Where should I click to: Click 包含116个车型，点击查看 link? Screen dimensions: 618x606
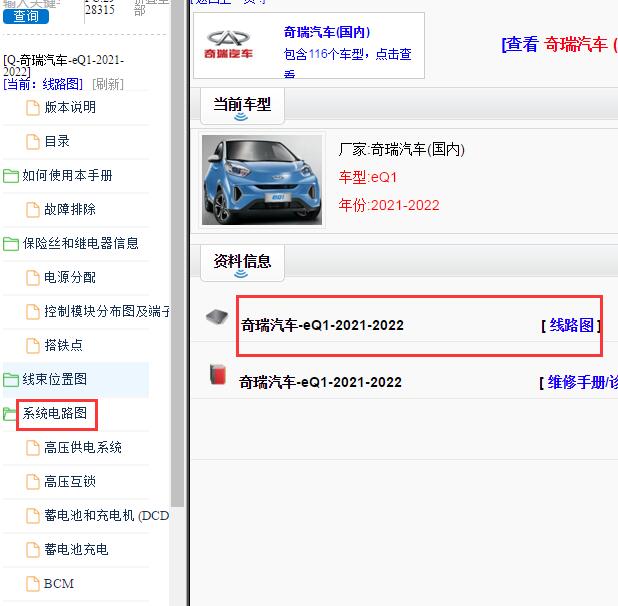pyautogui.click(x=347, y=62)
